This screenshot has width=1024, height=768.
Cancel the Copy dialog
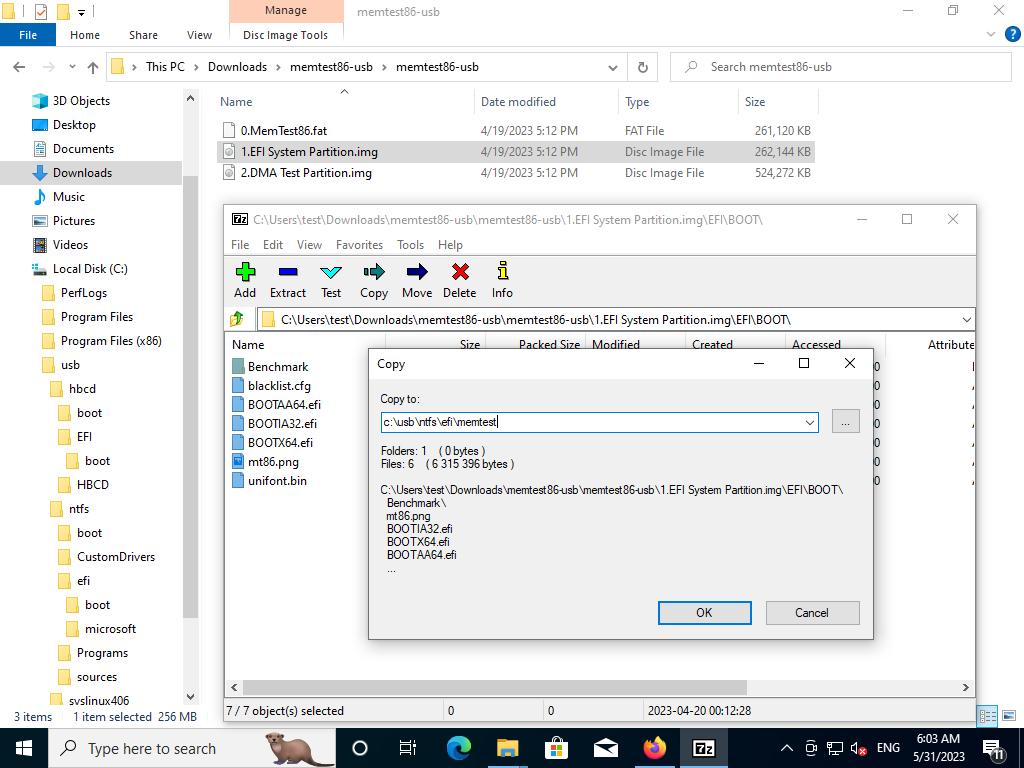(x=811, y=613)
